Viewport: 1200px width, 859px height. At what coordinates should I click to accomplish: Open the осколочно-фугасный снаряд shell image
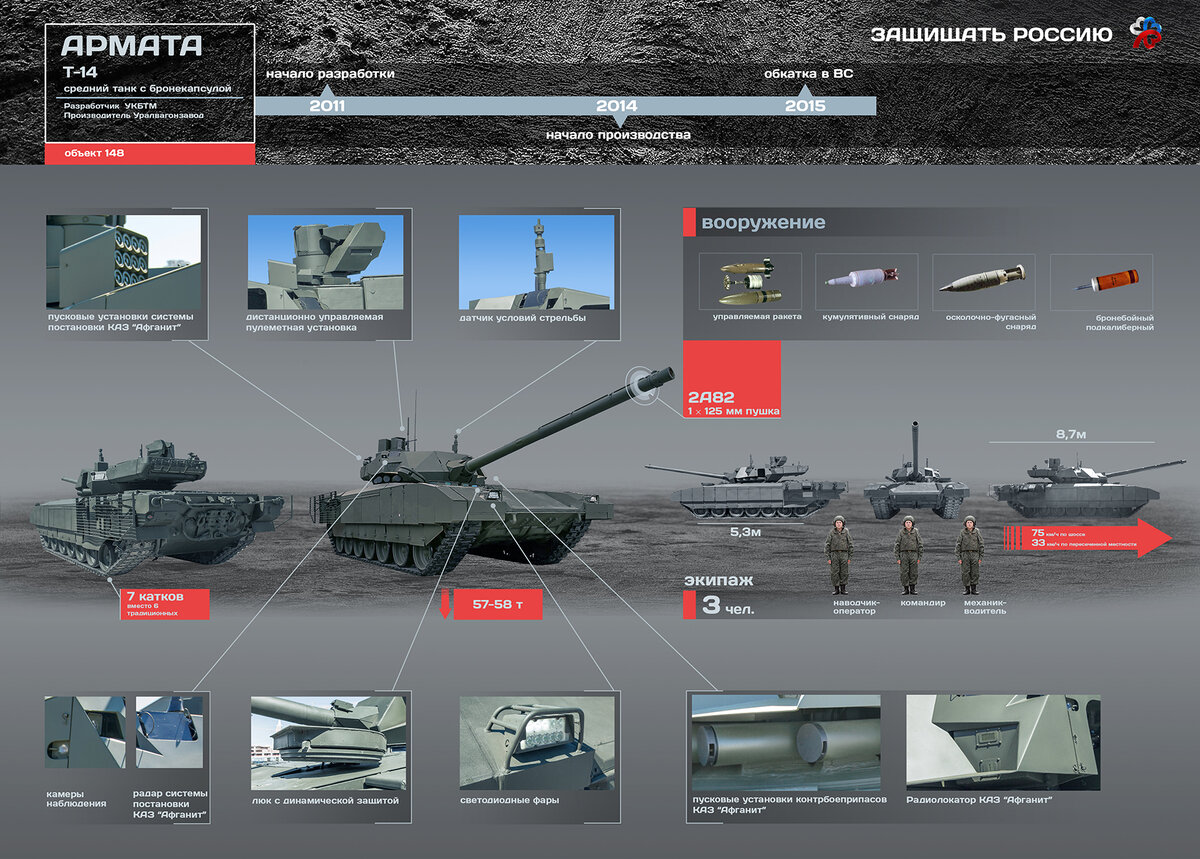point(983,281)
